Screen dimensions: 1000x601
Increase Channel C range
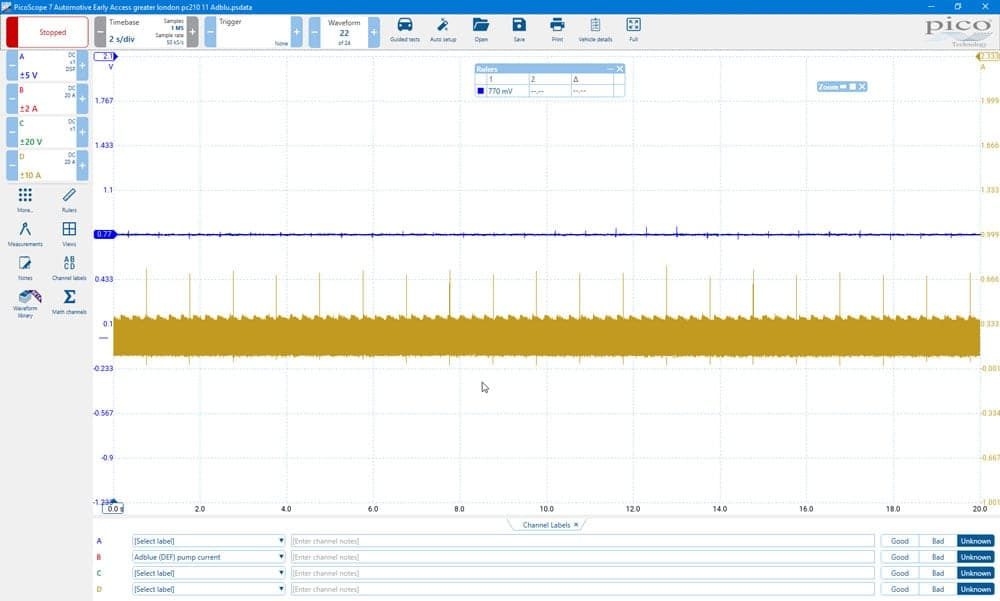tap(82, 132)
